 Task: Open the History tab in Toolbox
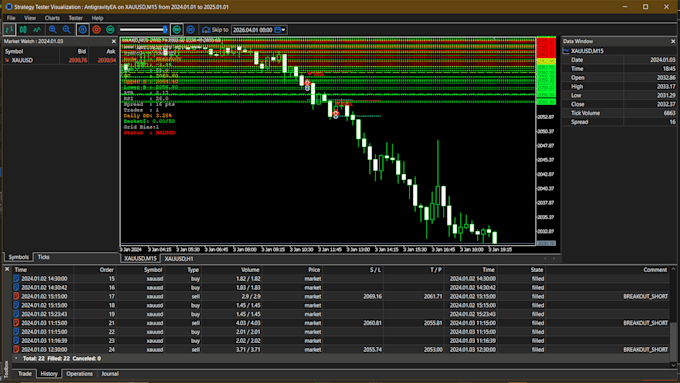pyautogui.click(x=49, y=373)
